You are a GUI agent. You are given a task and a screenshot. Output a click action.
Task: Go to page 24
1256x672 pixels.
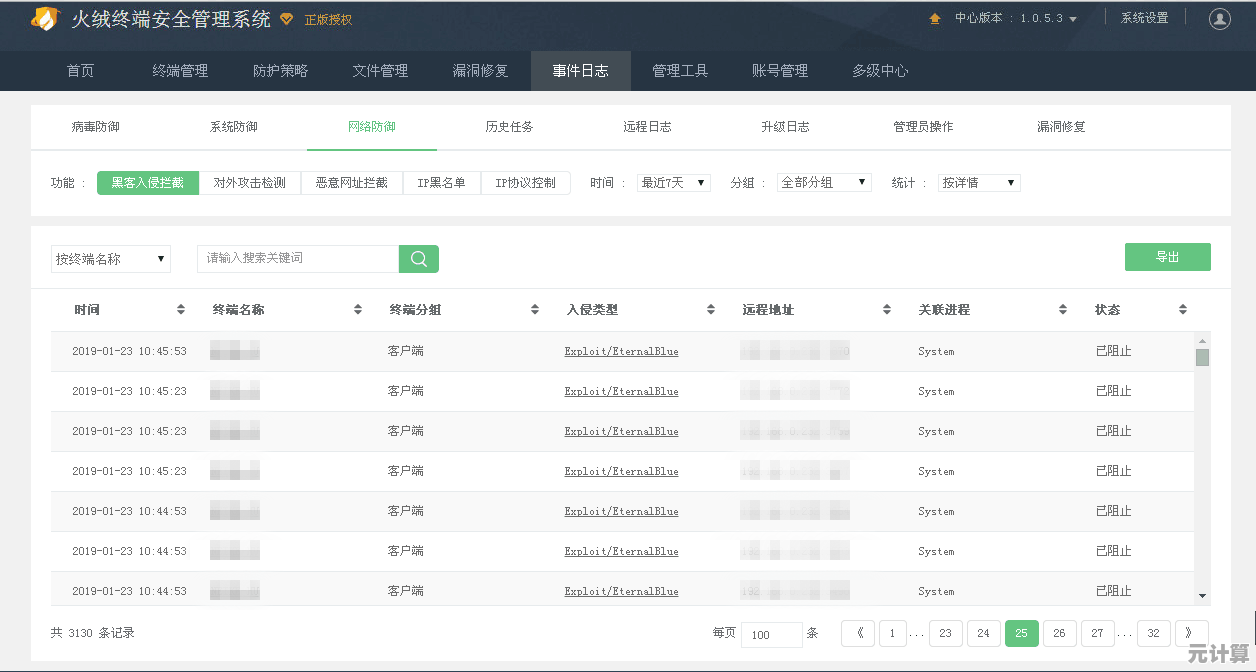tap(984, 633)
